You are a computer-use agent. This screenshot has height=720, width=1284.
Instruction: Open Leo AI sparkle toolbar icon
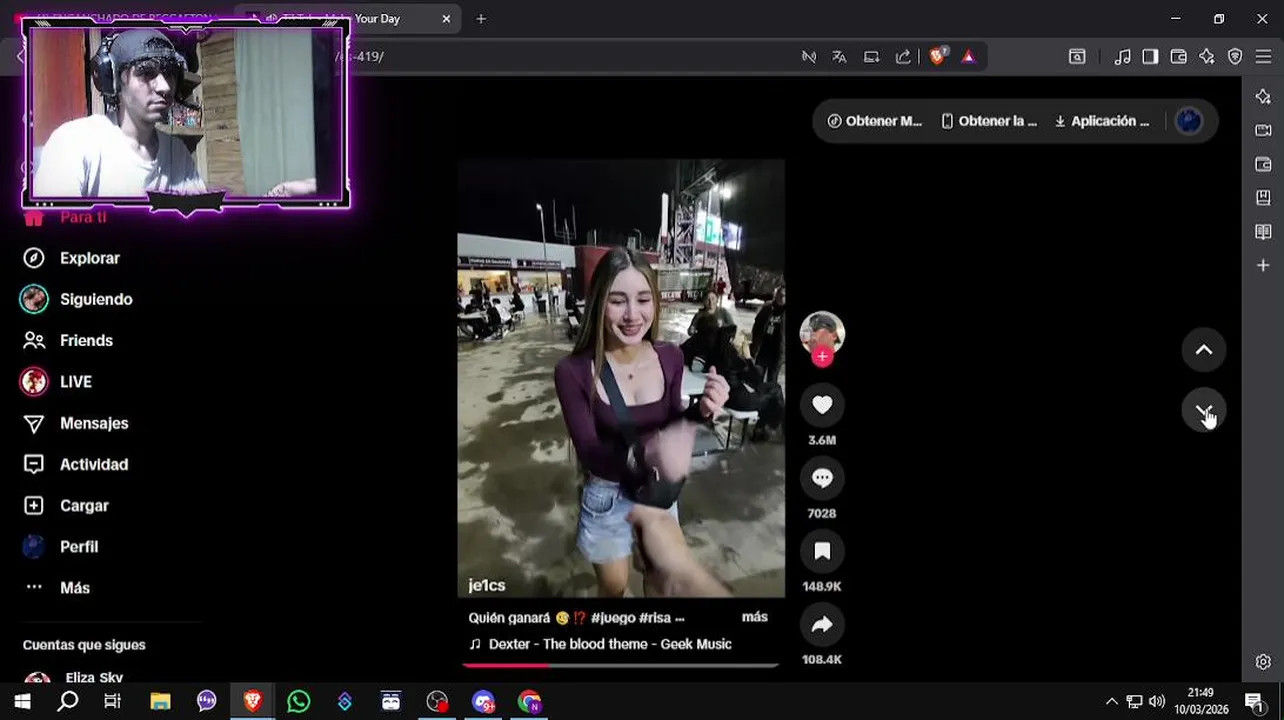pyautogui.click(x=1207, y=57)
